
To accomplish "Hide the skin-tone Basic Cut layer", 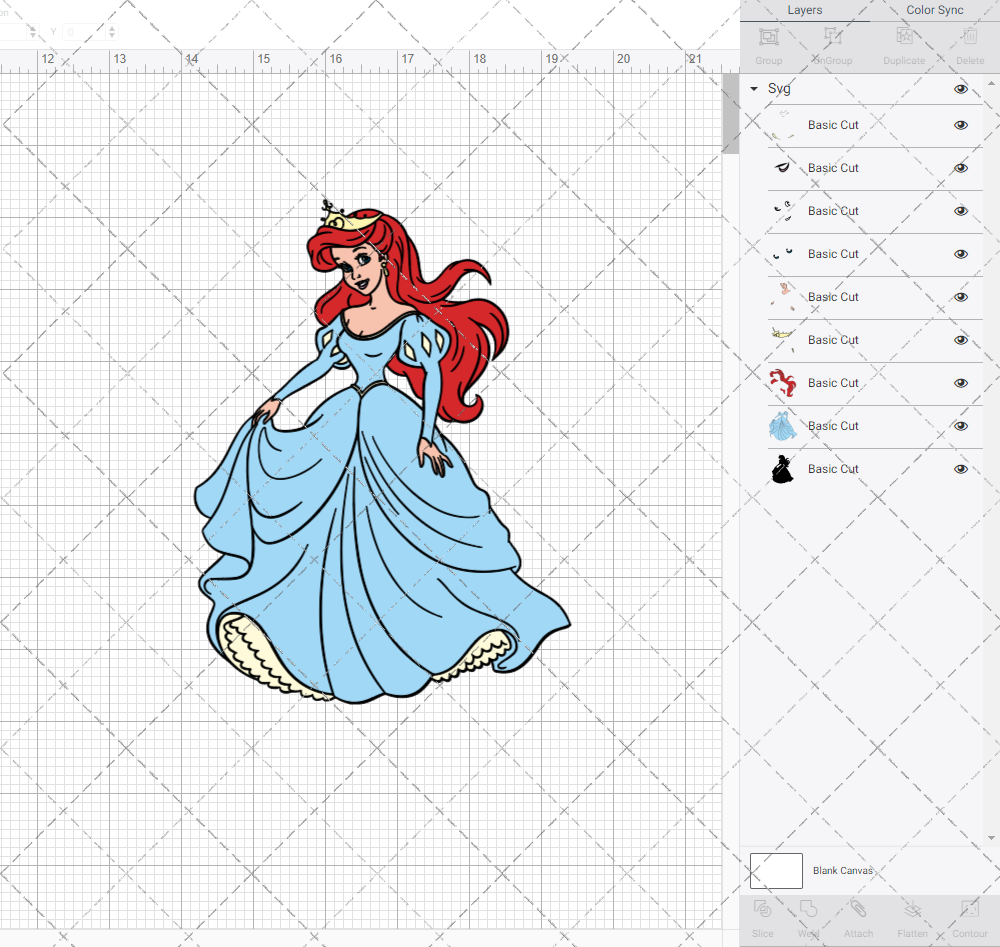I will (961, 297).
